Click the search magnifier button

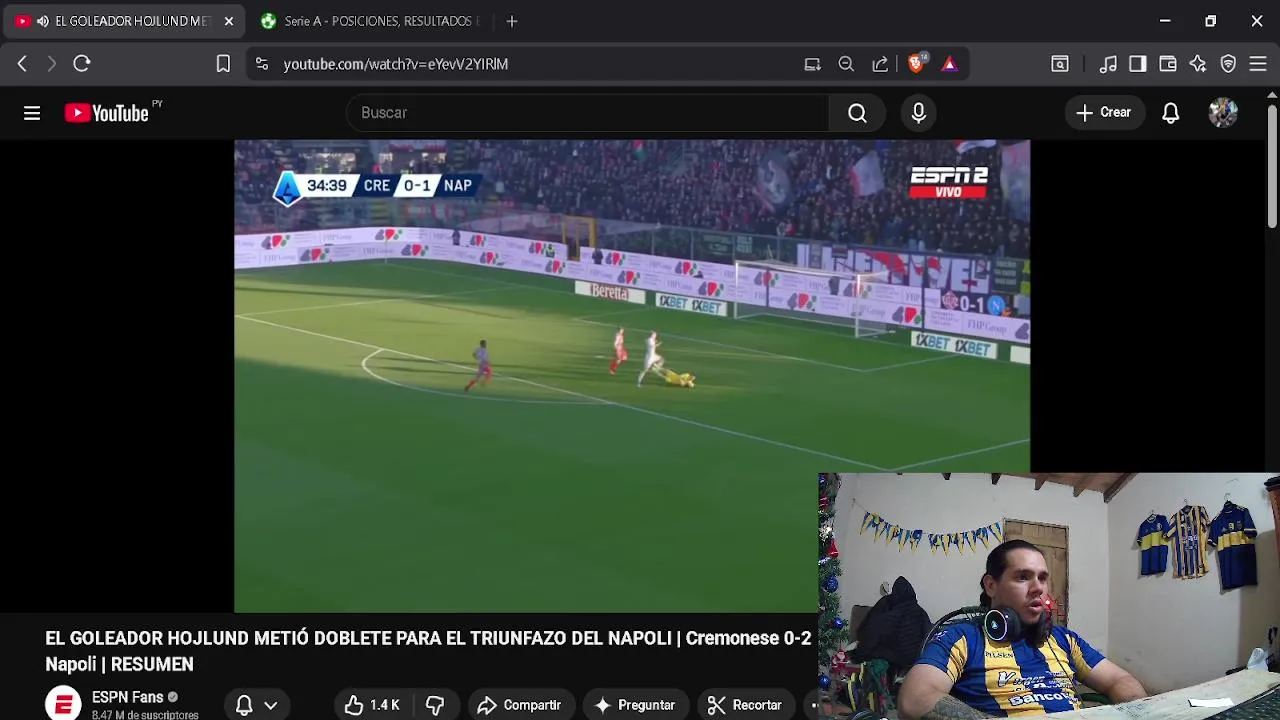coord(857,113)
